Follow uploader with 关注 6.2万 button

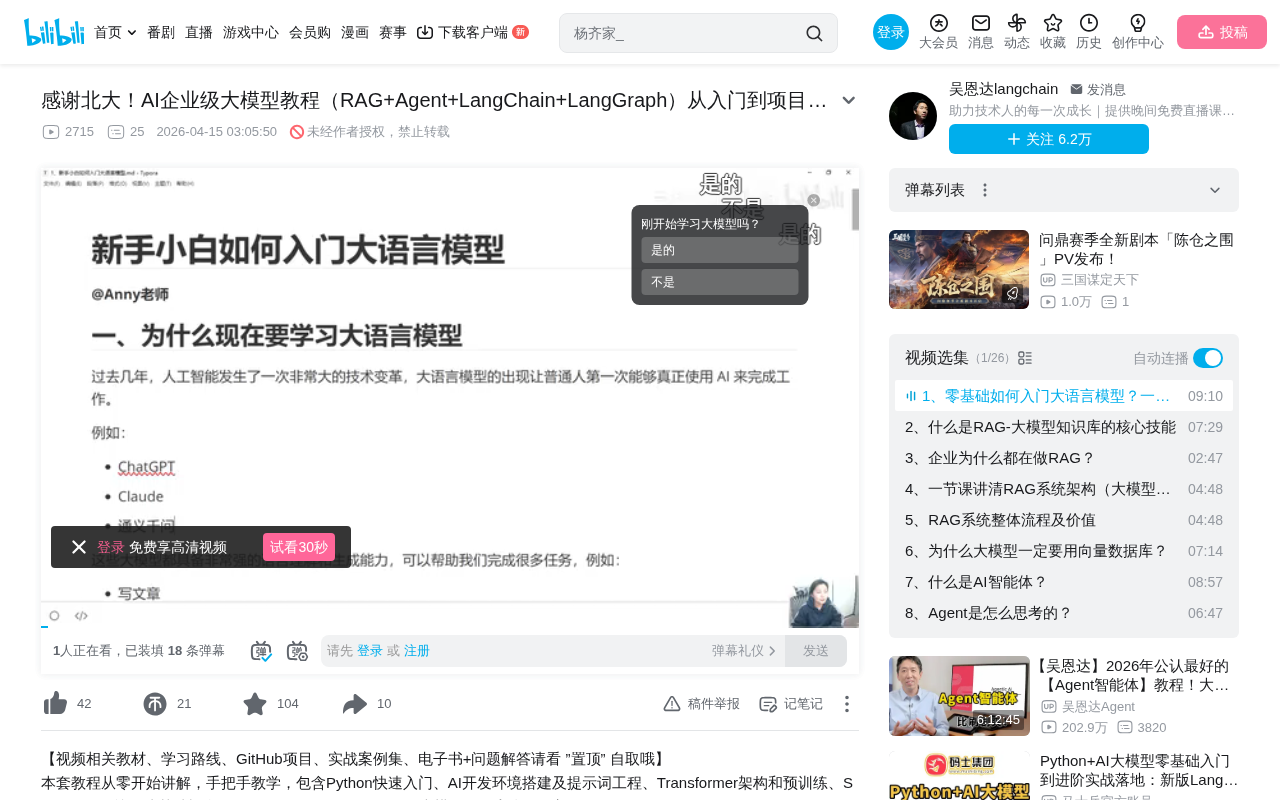coord(1049,139)
